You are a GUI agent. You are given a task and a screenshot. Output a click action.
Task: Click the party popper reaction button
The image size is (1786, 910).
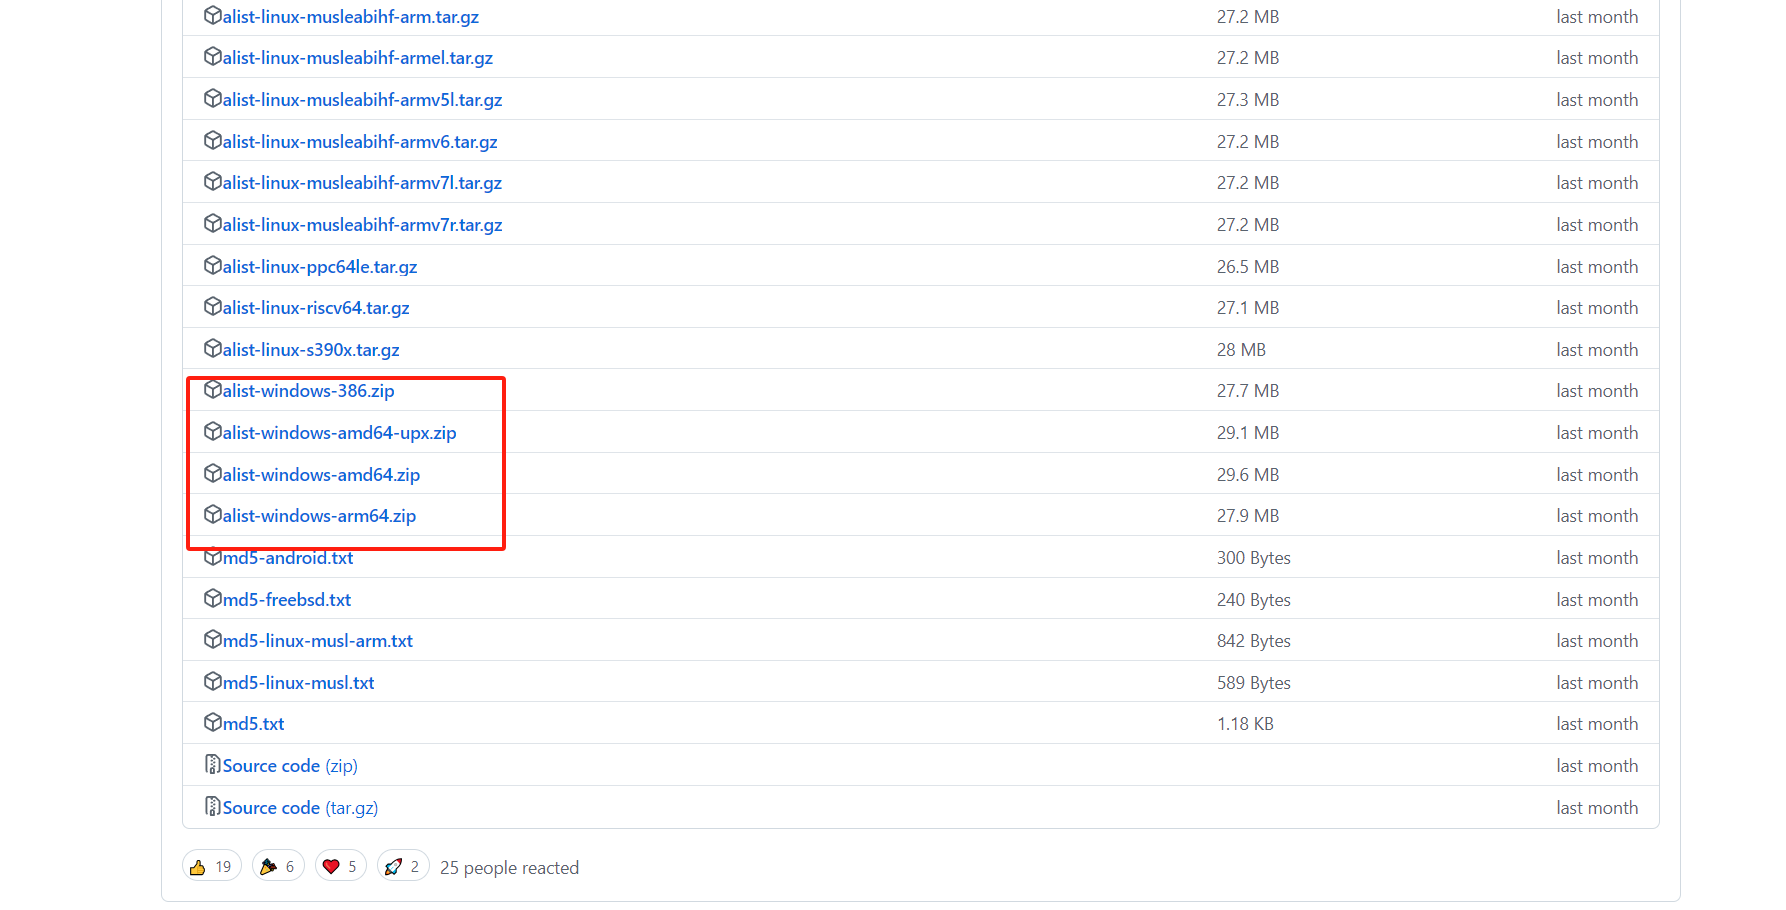(x=278, y=866)
